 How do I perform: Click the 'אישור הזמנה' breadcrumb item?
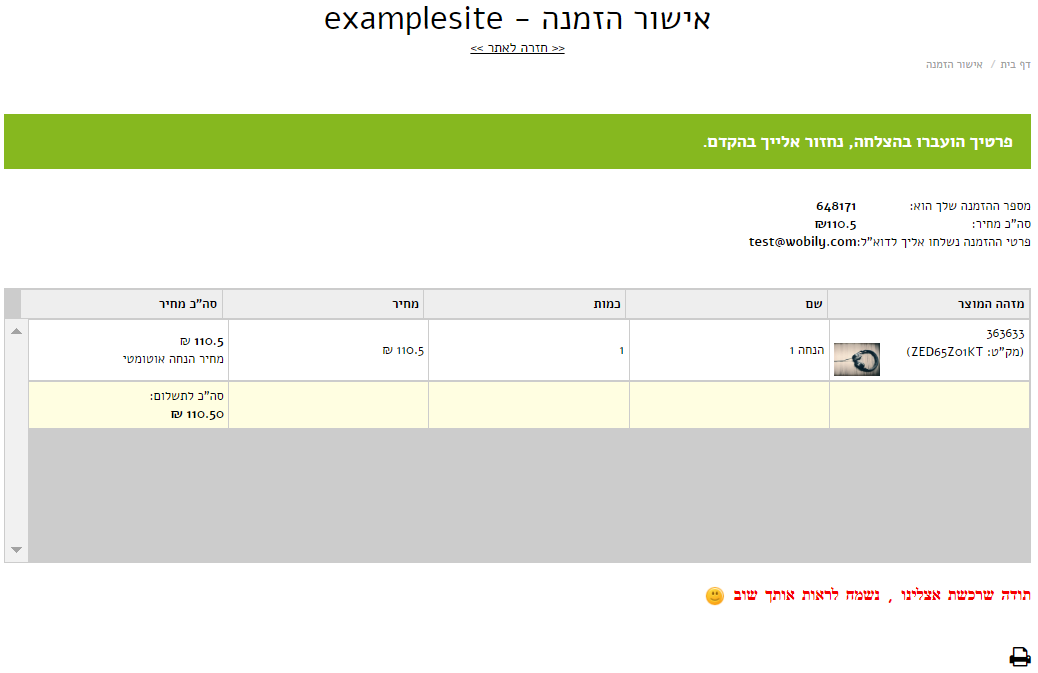(x=954, y=64)
